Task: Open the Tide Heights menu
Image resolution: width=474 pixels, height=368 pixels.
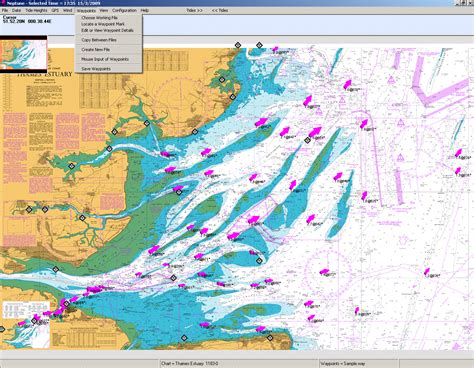Action: [x=36, y=10]
